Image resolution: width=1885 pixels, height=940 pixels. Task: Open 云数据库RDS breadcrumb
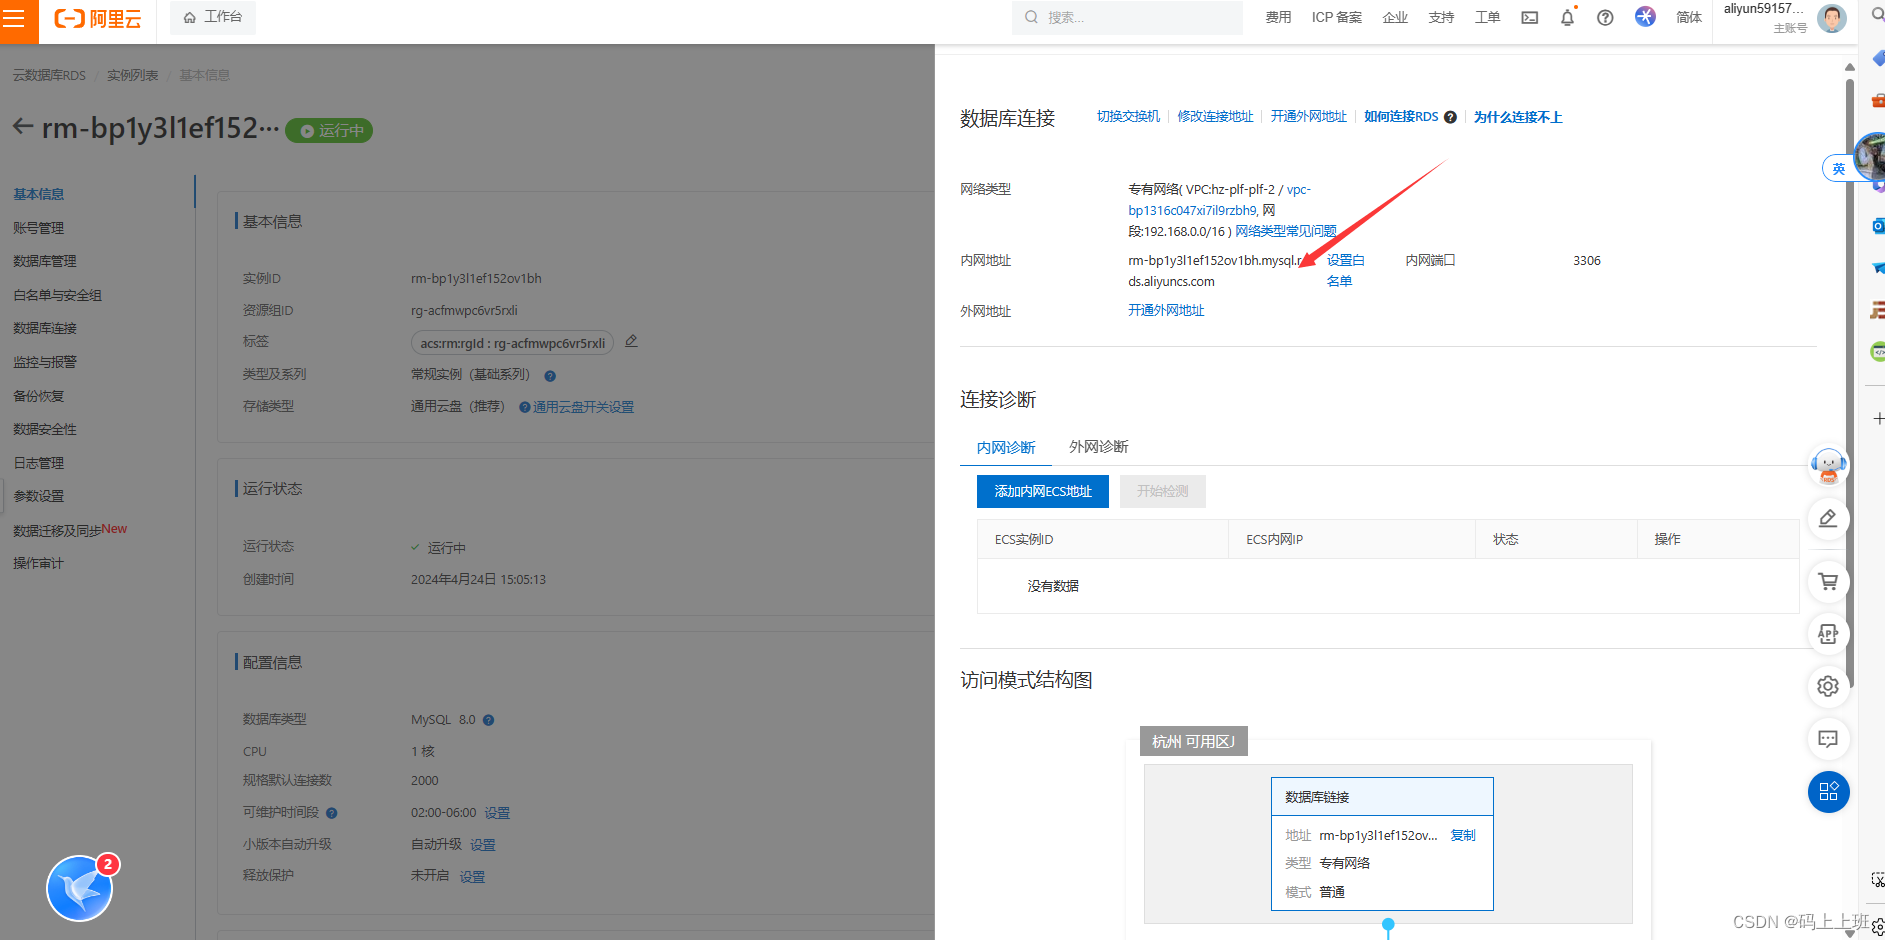[x=49, y=75]
